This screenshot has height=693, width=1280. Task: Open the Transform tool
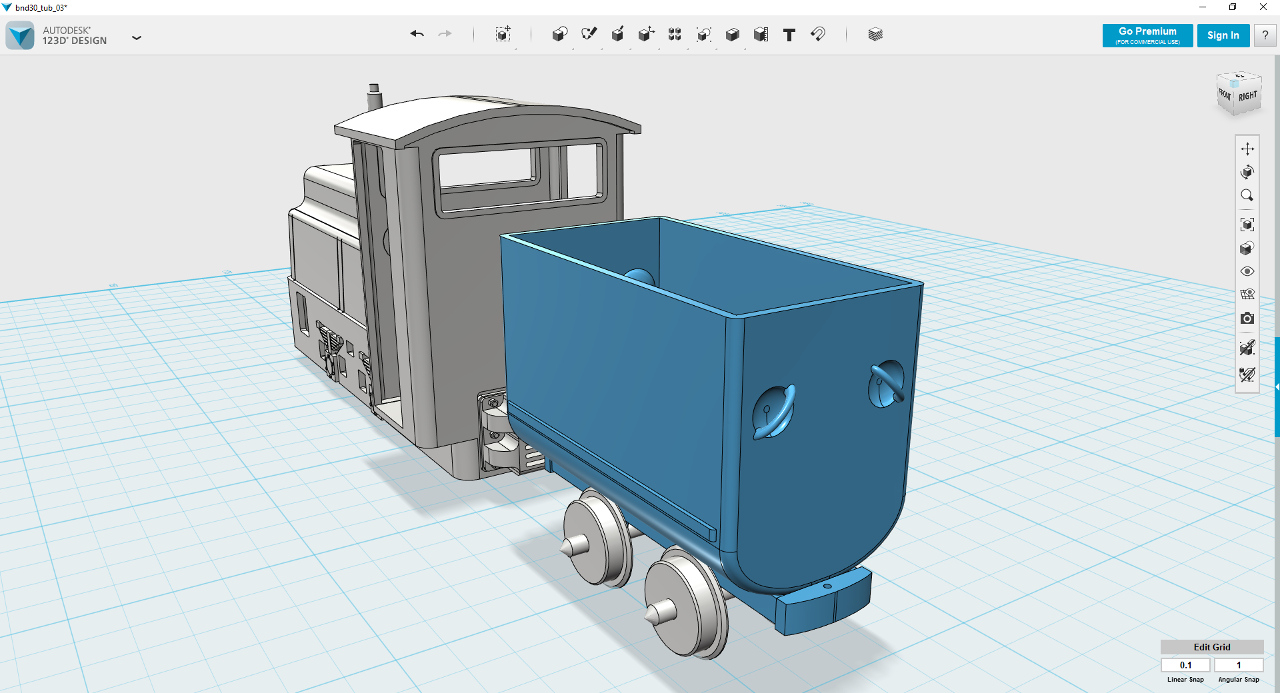coord(503,34)
